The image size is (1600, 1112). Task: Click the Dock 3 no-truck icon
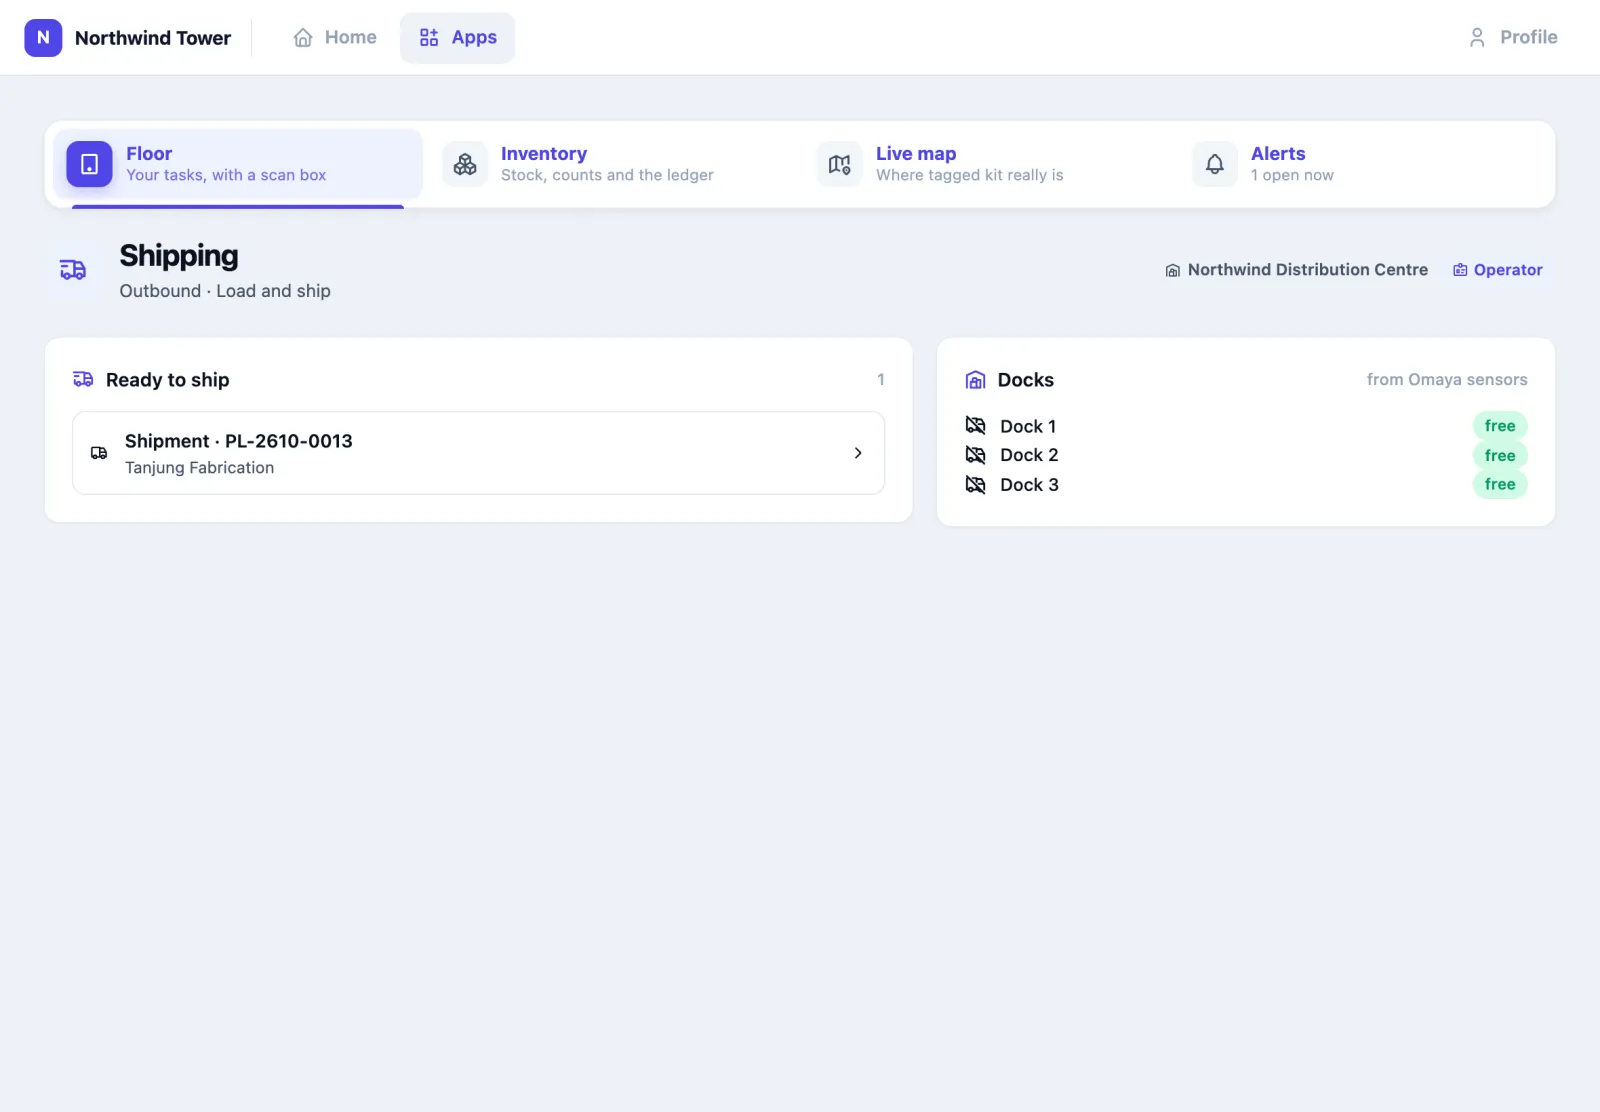tap(976, 485)
